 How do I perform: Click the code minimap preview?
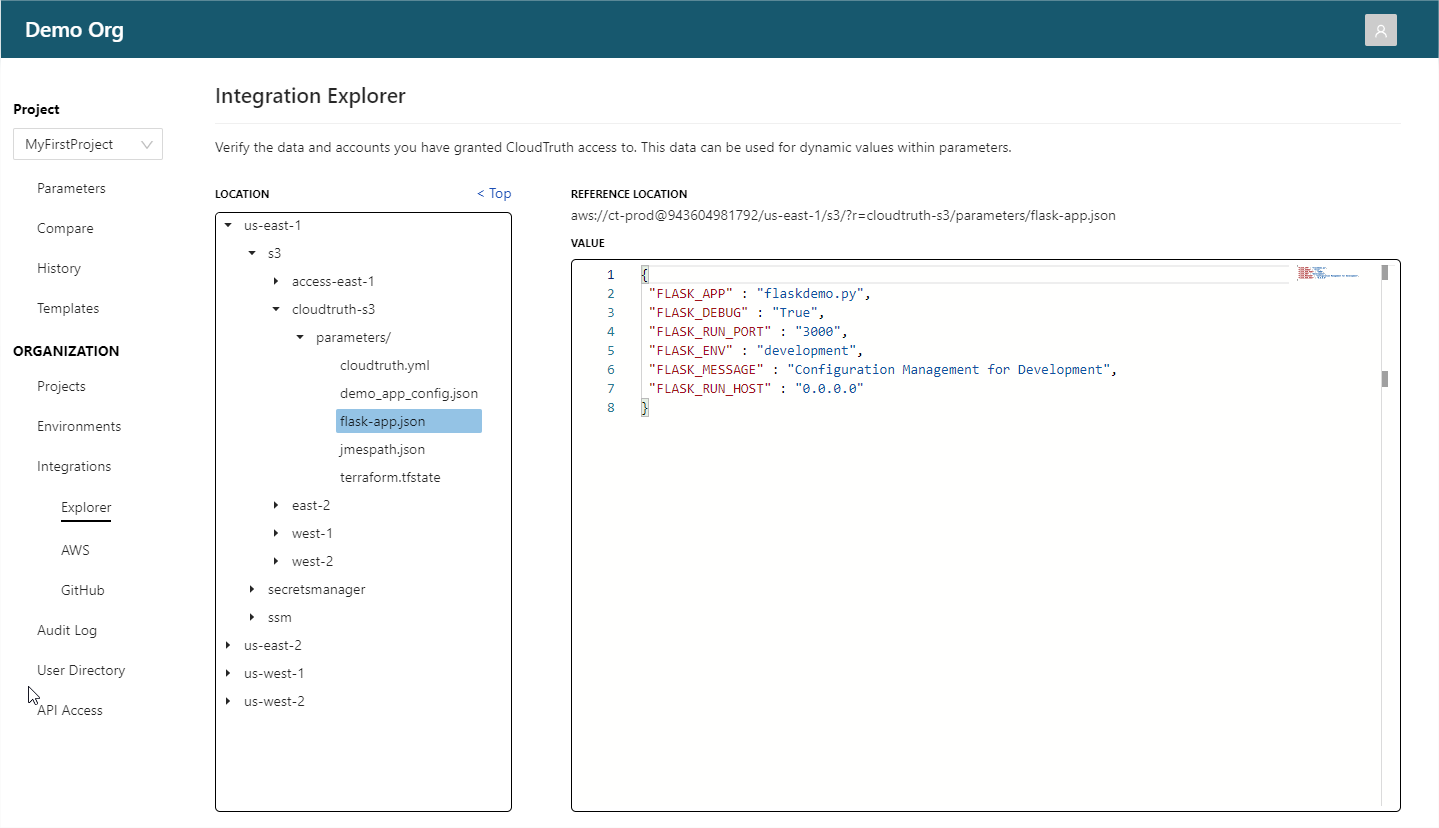(x=1328, y=273)
